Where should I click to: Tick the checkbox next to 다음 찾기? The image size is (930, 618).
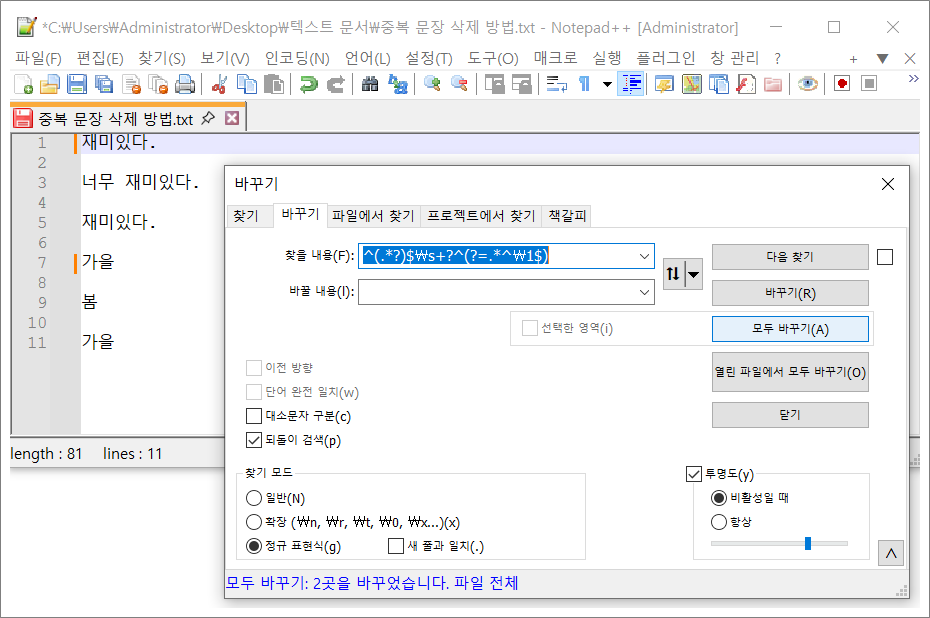click(885, 257)
